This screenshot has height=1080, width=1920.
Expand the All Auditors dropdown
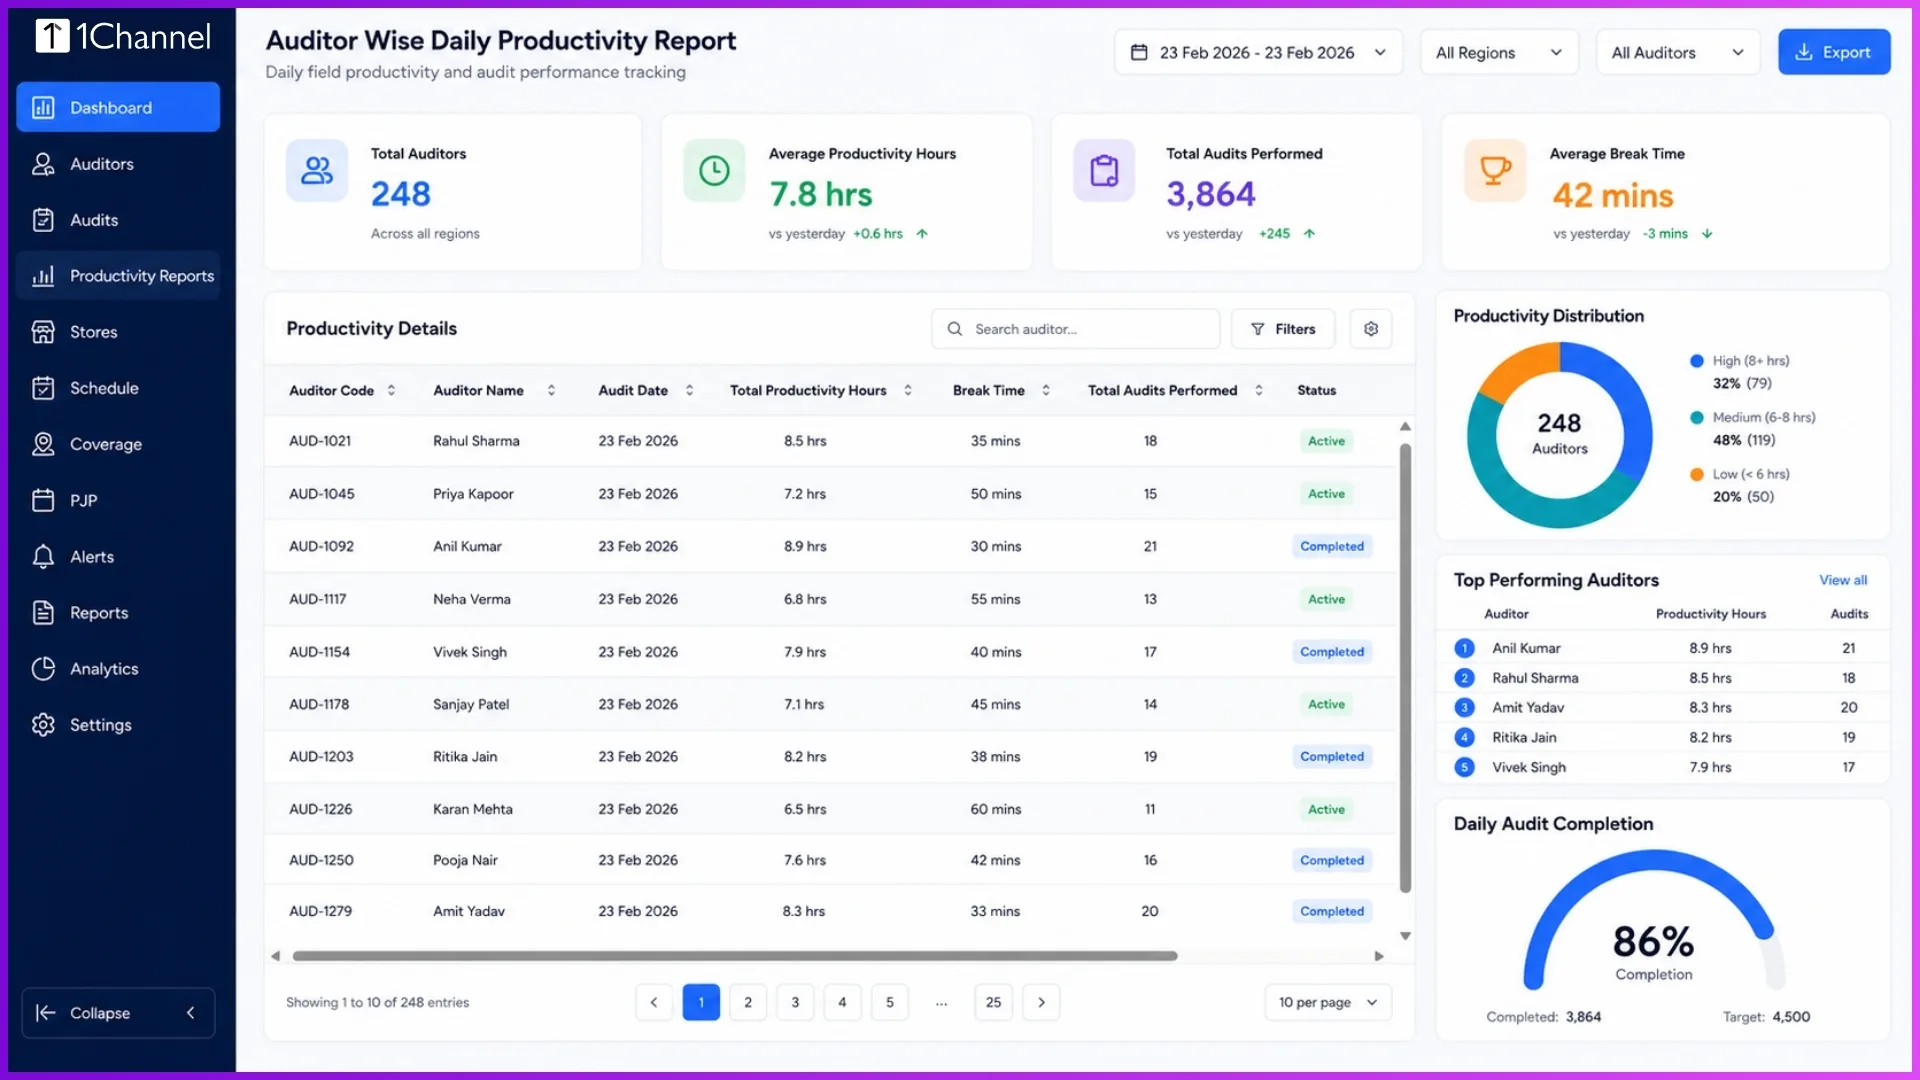(1677, 52)
